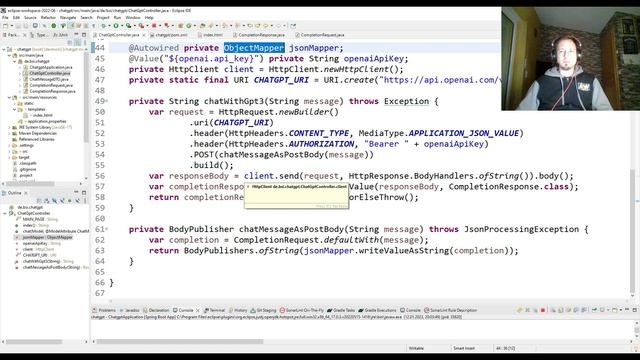
Task: Open the Edit menu
Action: click(16, 18)
